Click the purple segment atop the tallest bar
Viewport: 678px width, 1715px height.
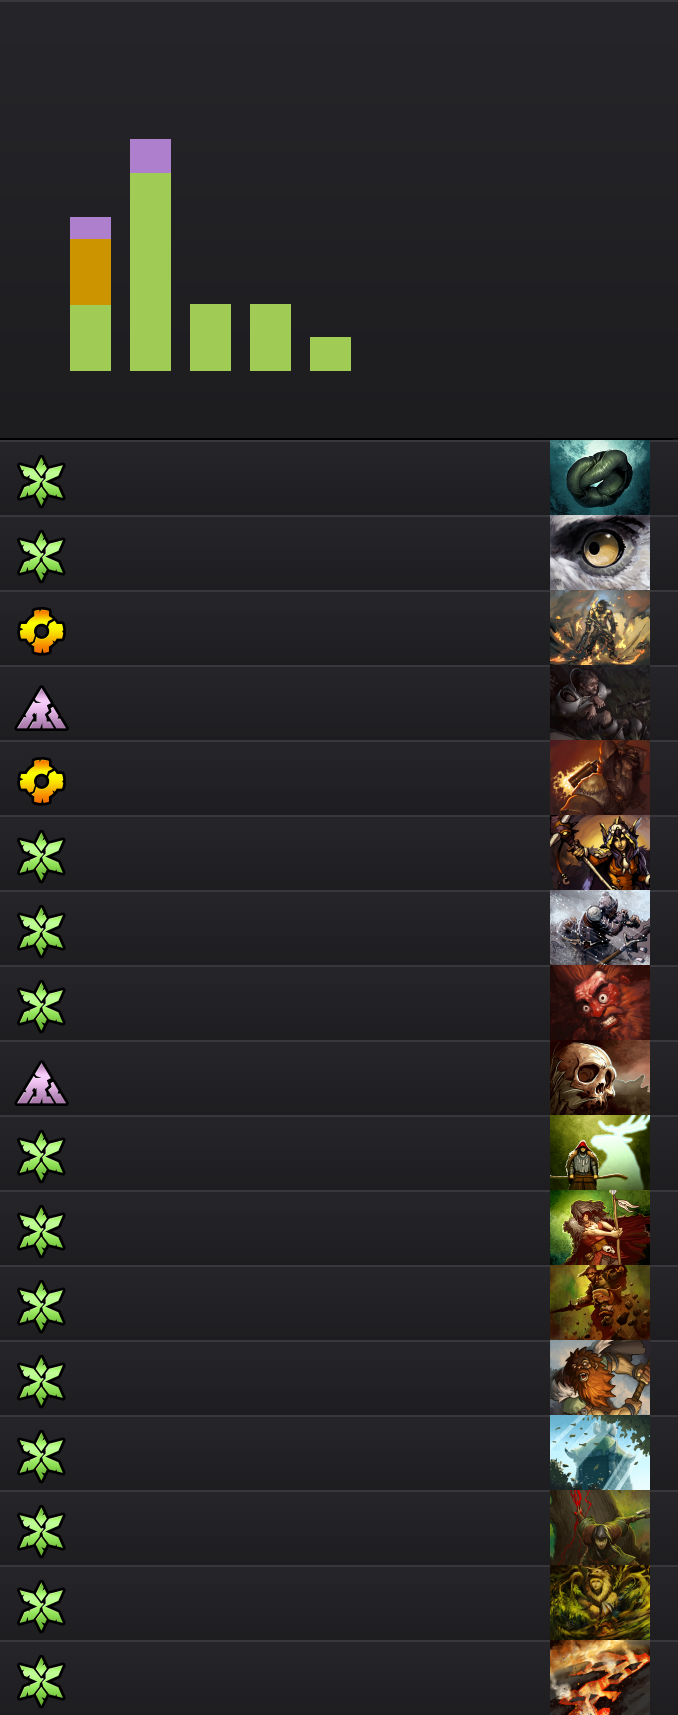[150, 156]
